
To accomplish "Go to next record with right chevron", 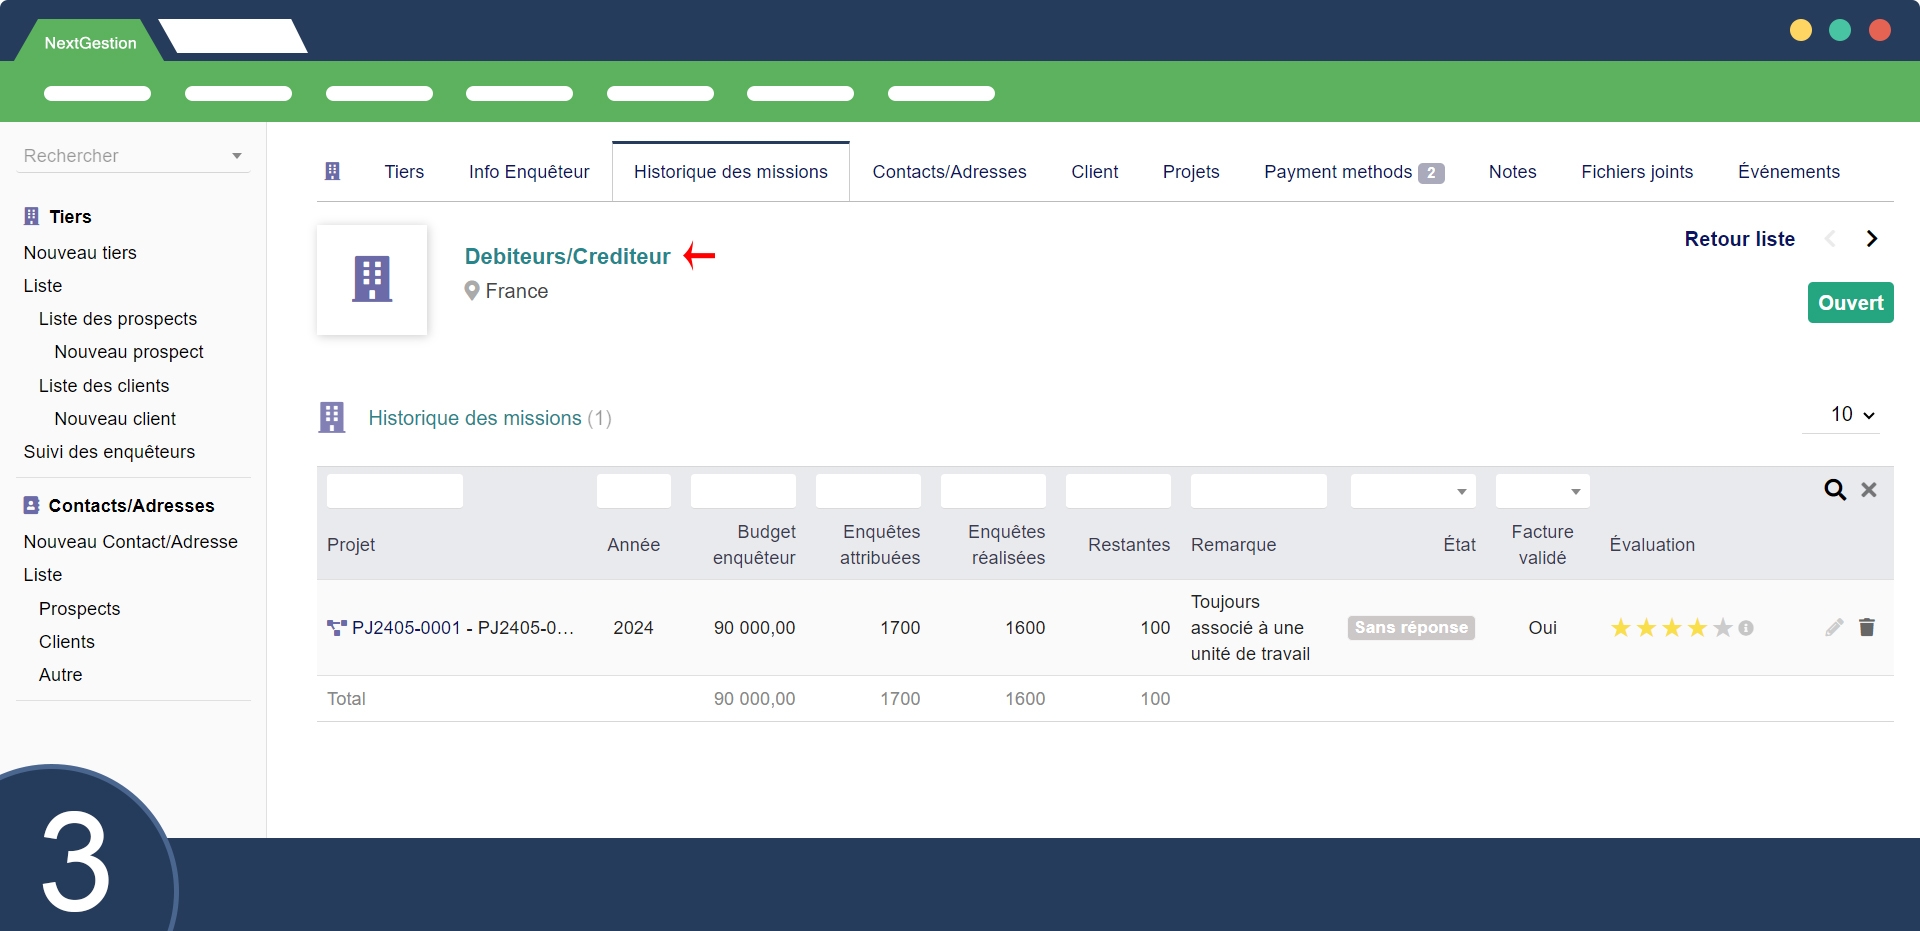I will point(1871,239).
